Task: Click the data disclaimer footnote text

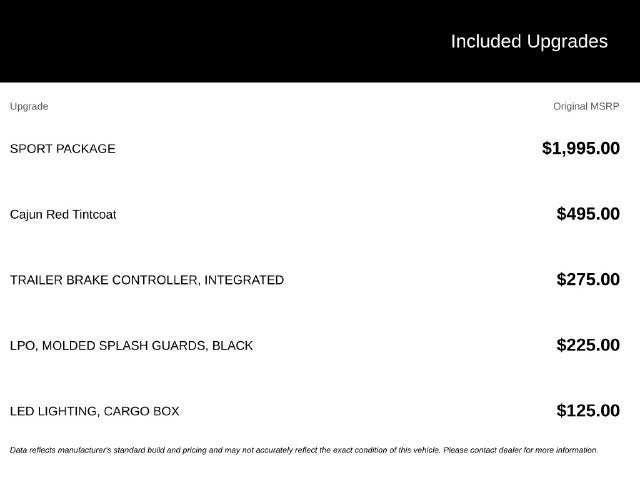Action: point(304,450)
